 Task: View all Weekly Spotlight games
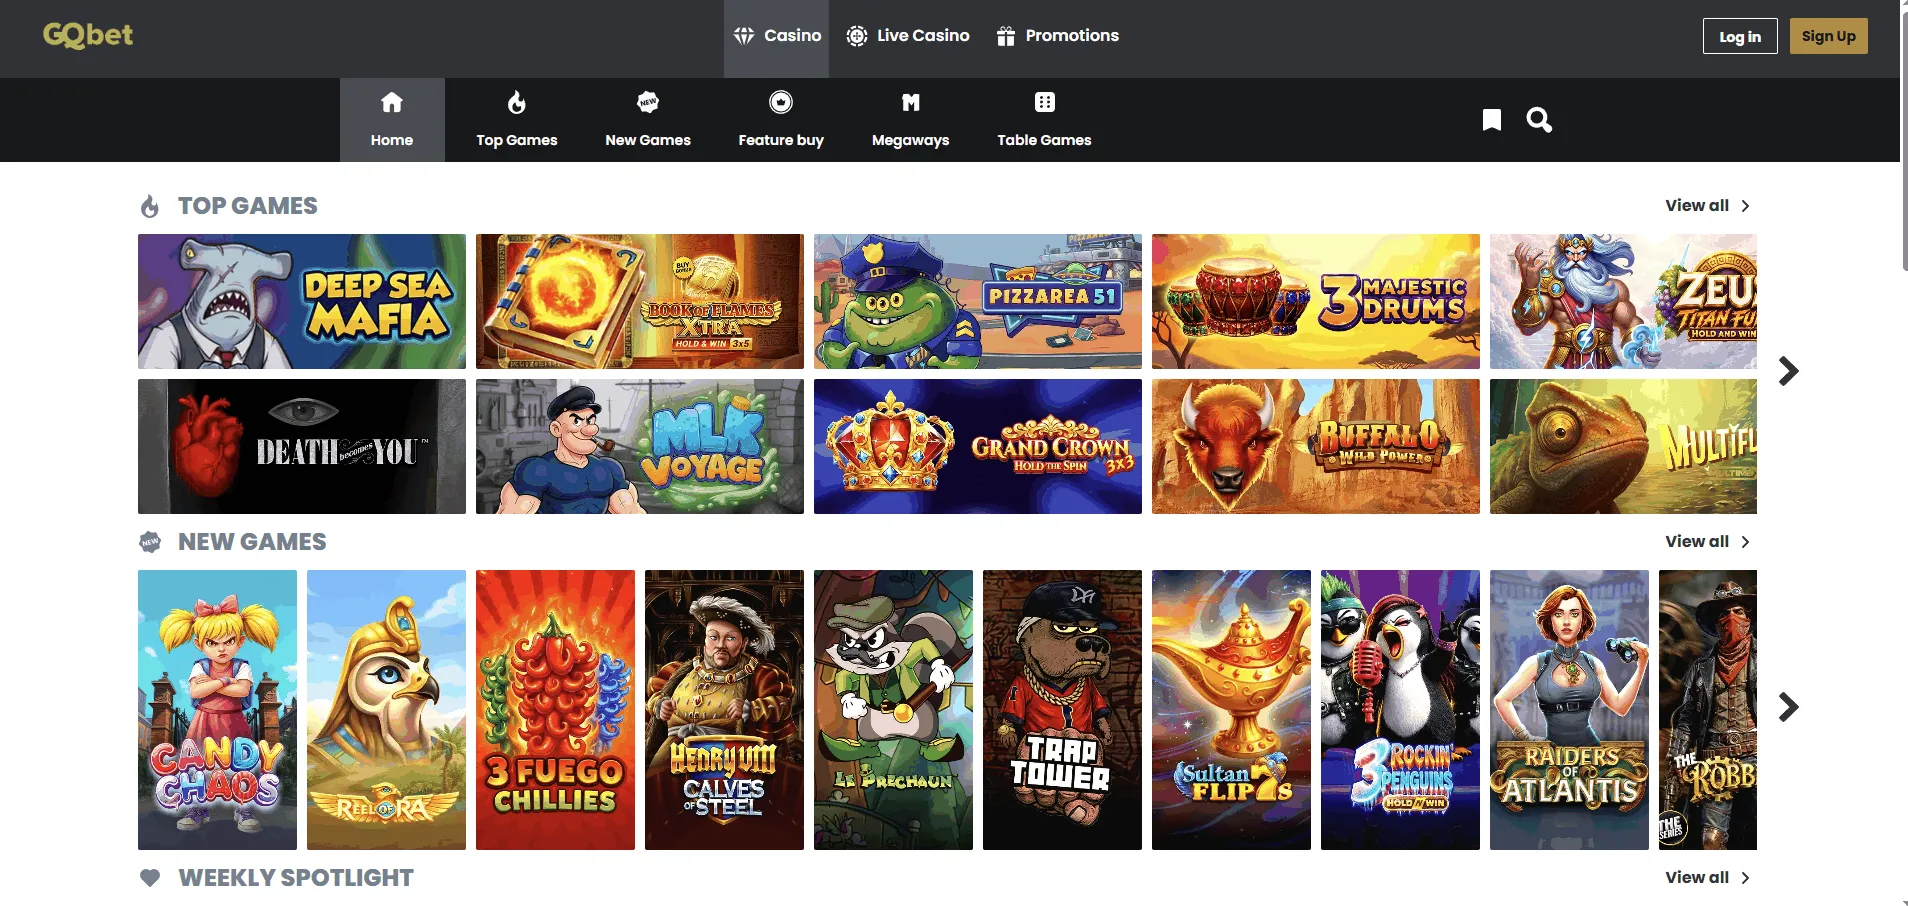(x=1707, y=877)
